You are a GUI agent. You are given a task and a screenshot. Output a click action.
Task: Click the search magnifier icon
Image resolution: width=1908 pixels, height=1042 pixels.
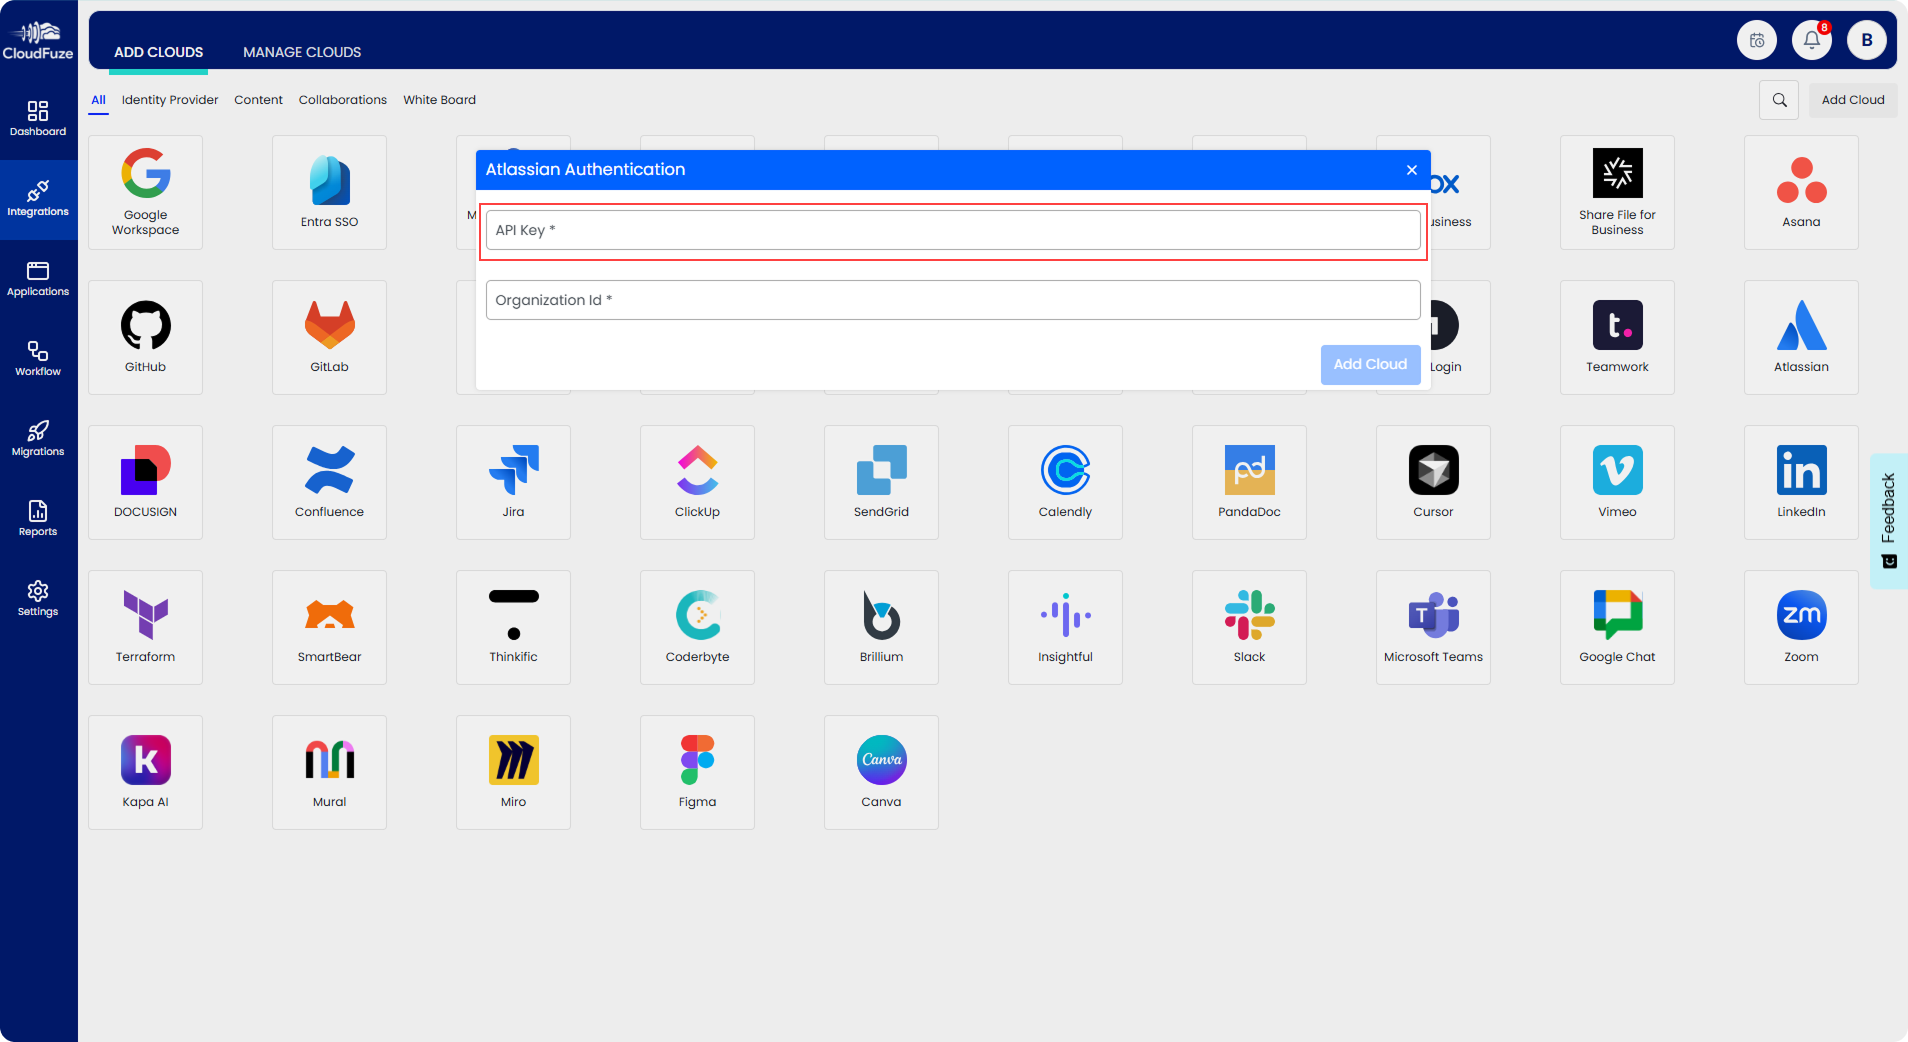click(x=1779, y=100)
